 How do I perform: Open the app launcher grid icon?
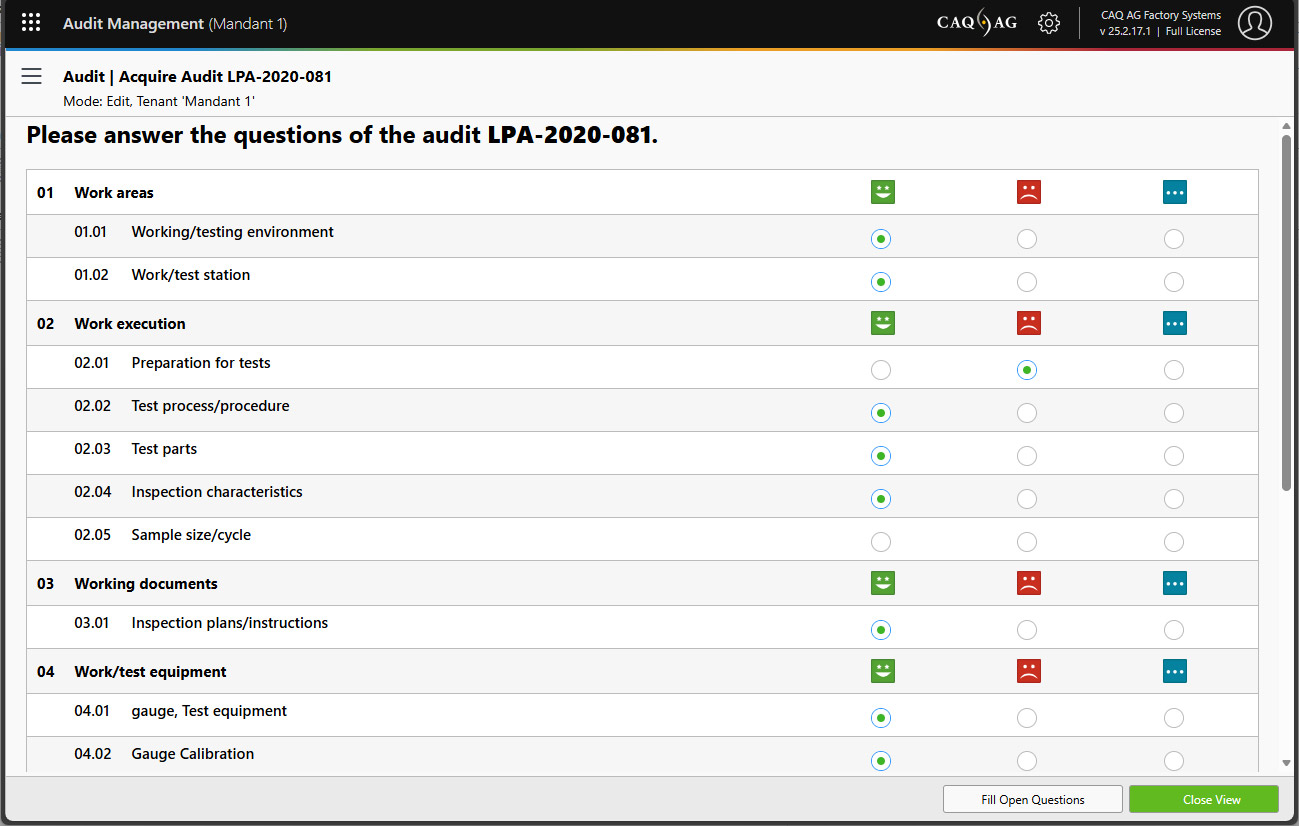point(31,23)
